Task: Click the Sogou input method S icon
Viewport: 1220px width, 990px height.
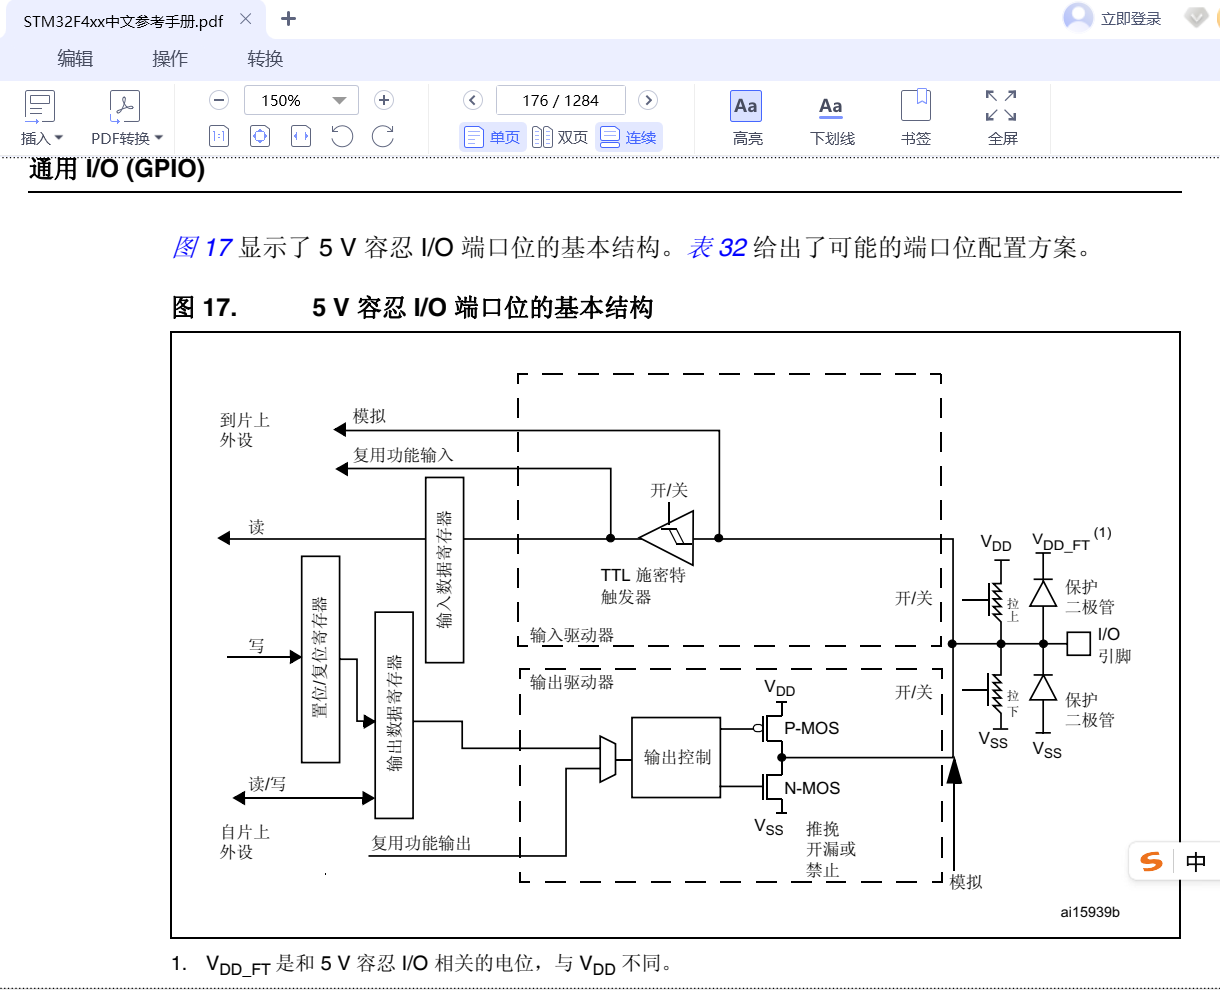Action: click(x=1152, y=861)
